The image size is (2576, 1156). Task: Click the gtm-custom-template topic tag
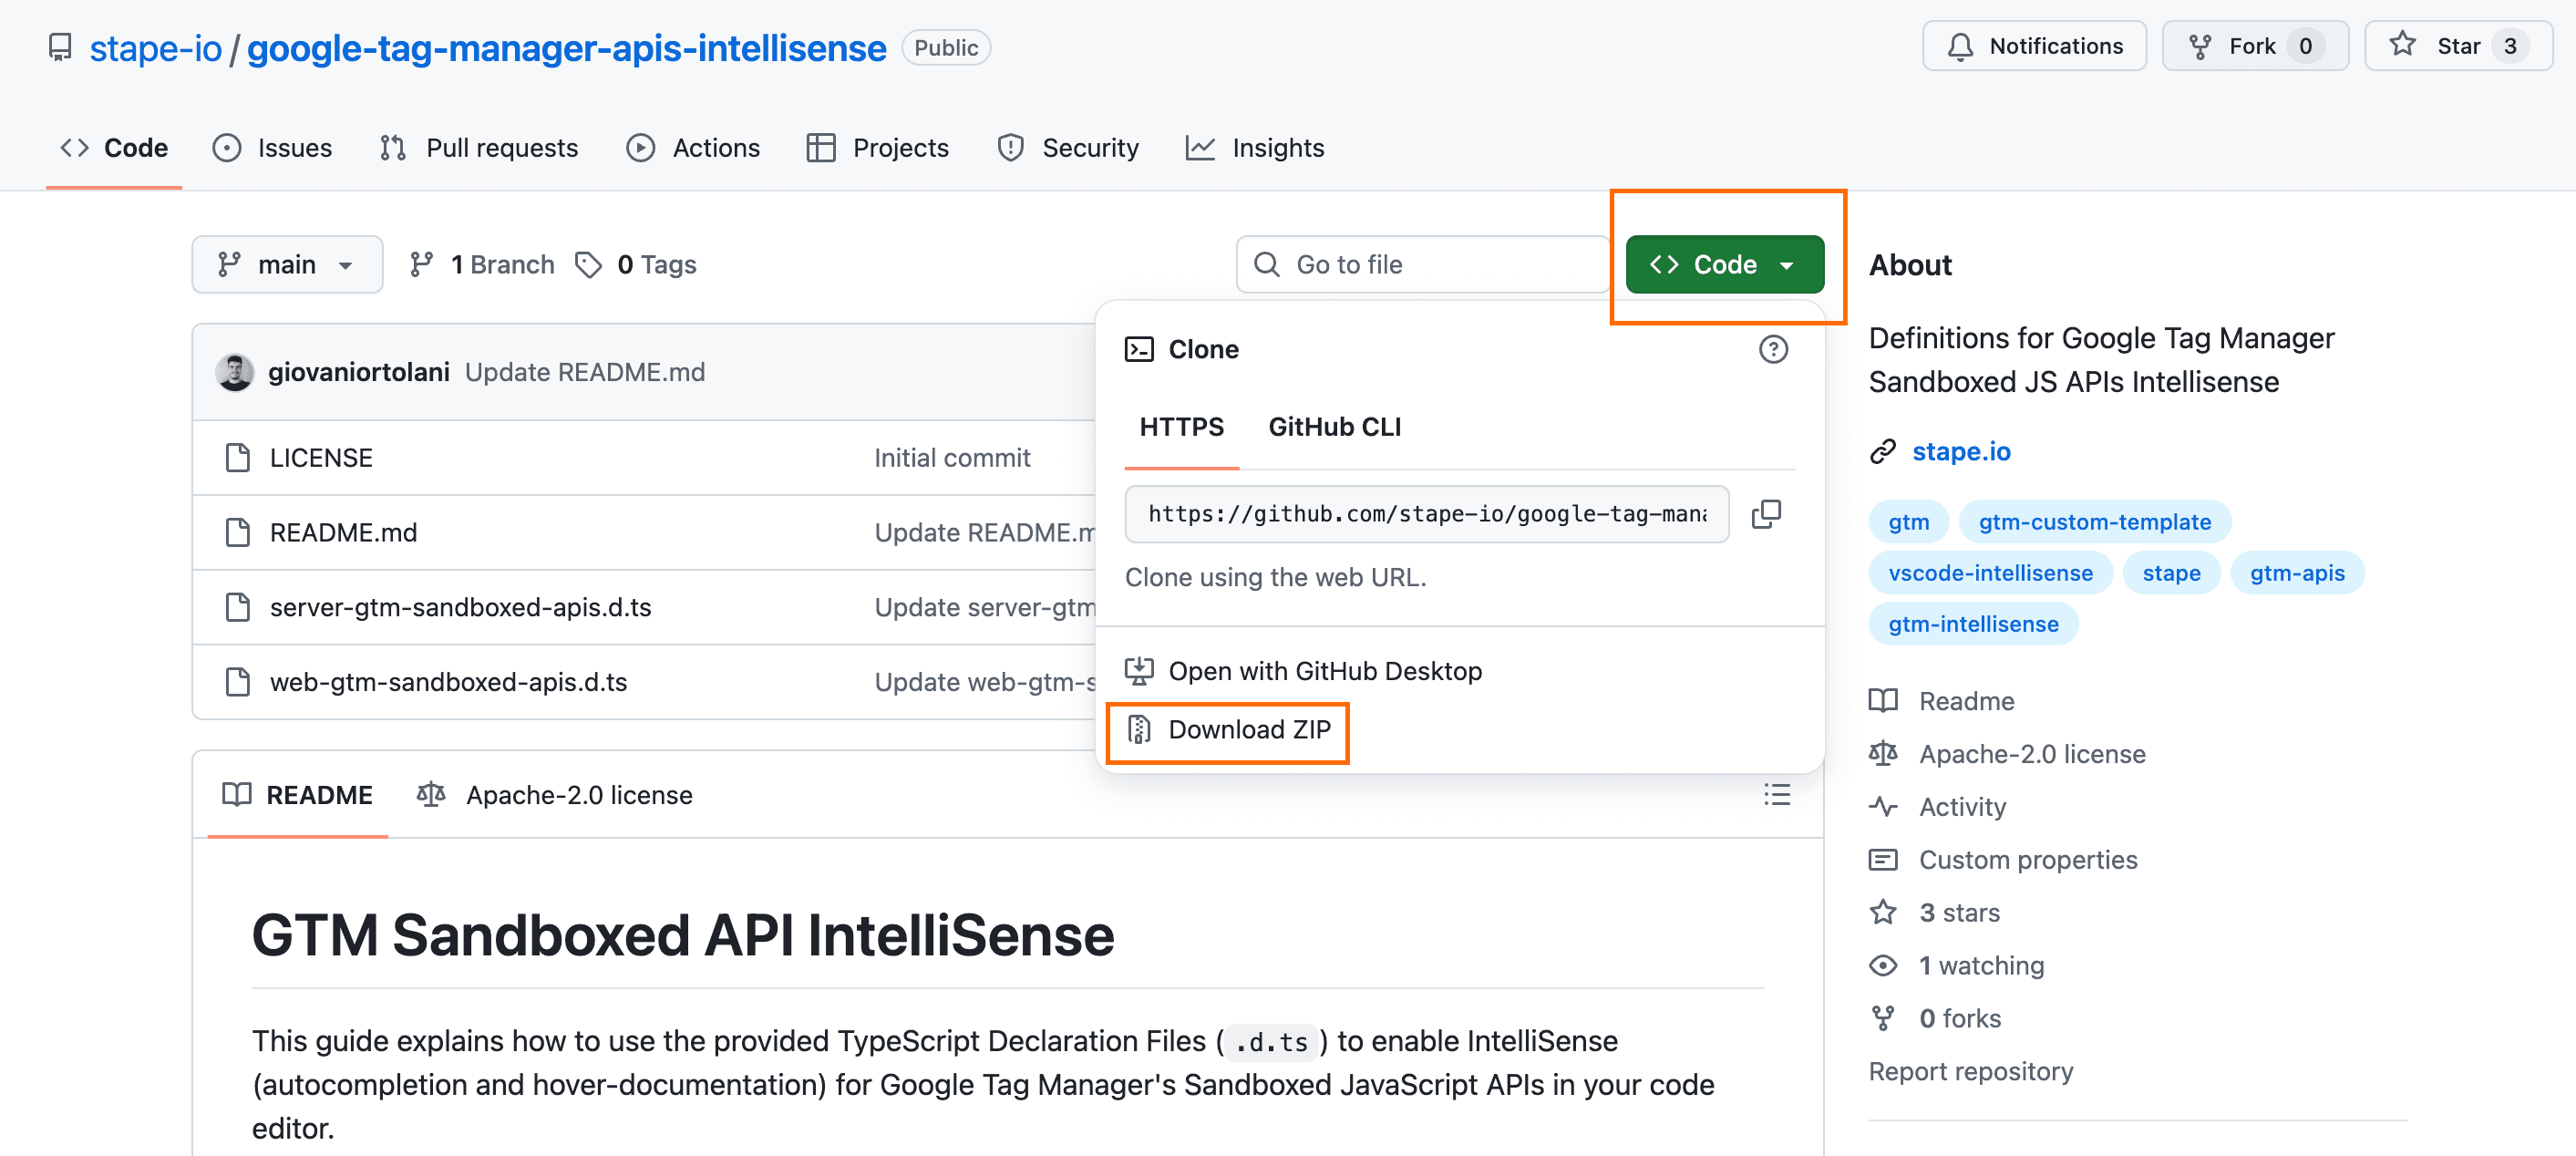click(2094, 522)
